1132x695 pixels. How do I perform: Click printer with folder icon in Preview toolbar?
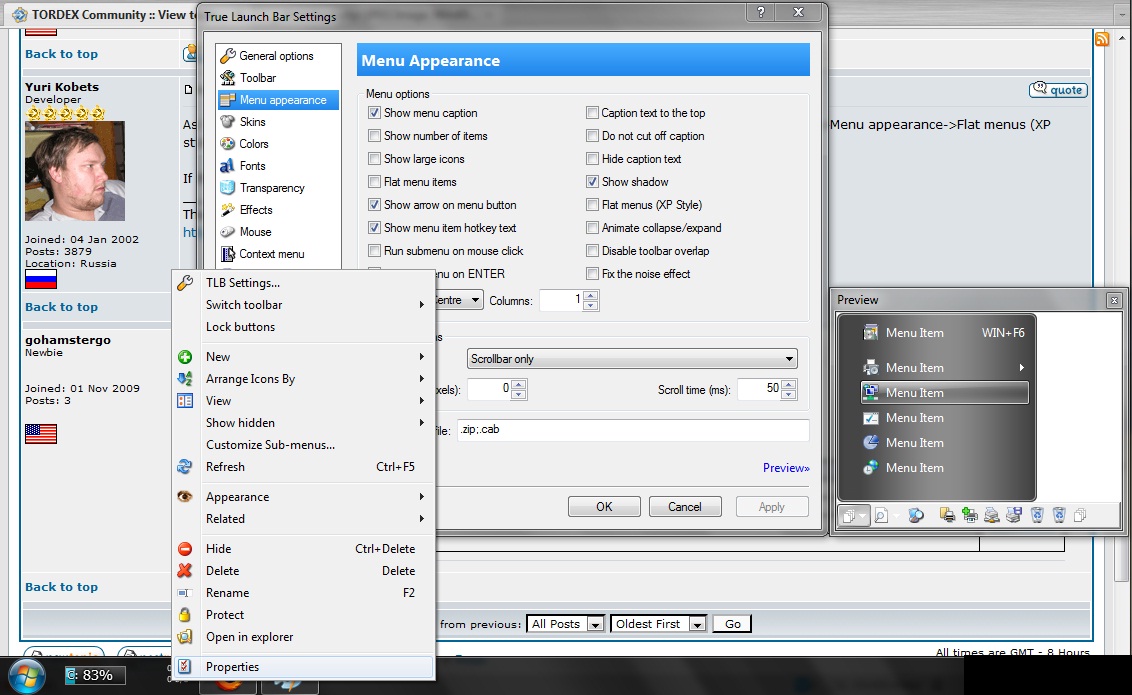[x=947, y=515]
